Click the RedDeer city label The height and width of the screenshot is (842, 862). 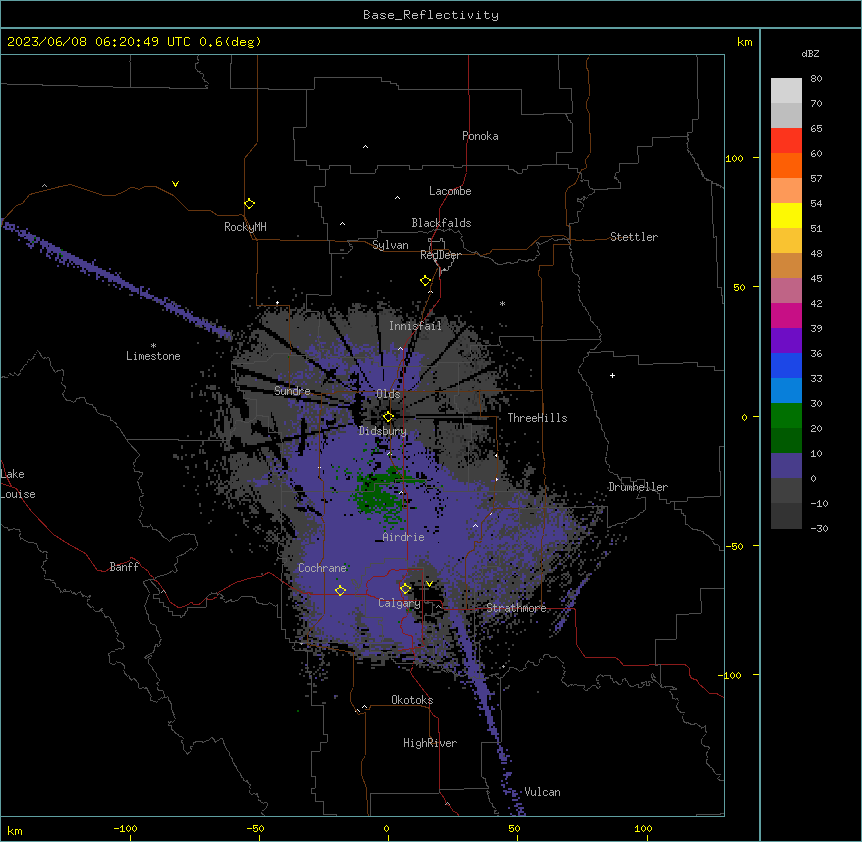[440, 255]
